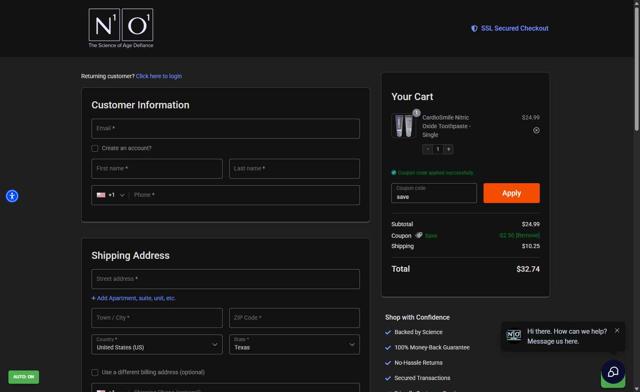
Task: Increase toothpaste quantity with plus button
Action: (449, 149)
